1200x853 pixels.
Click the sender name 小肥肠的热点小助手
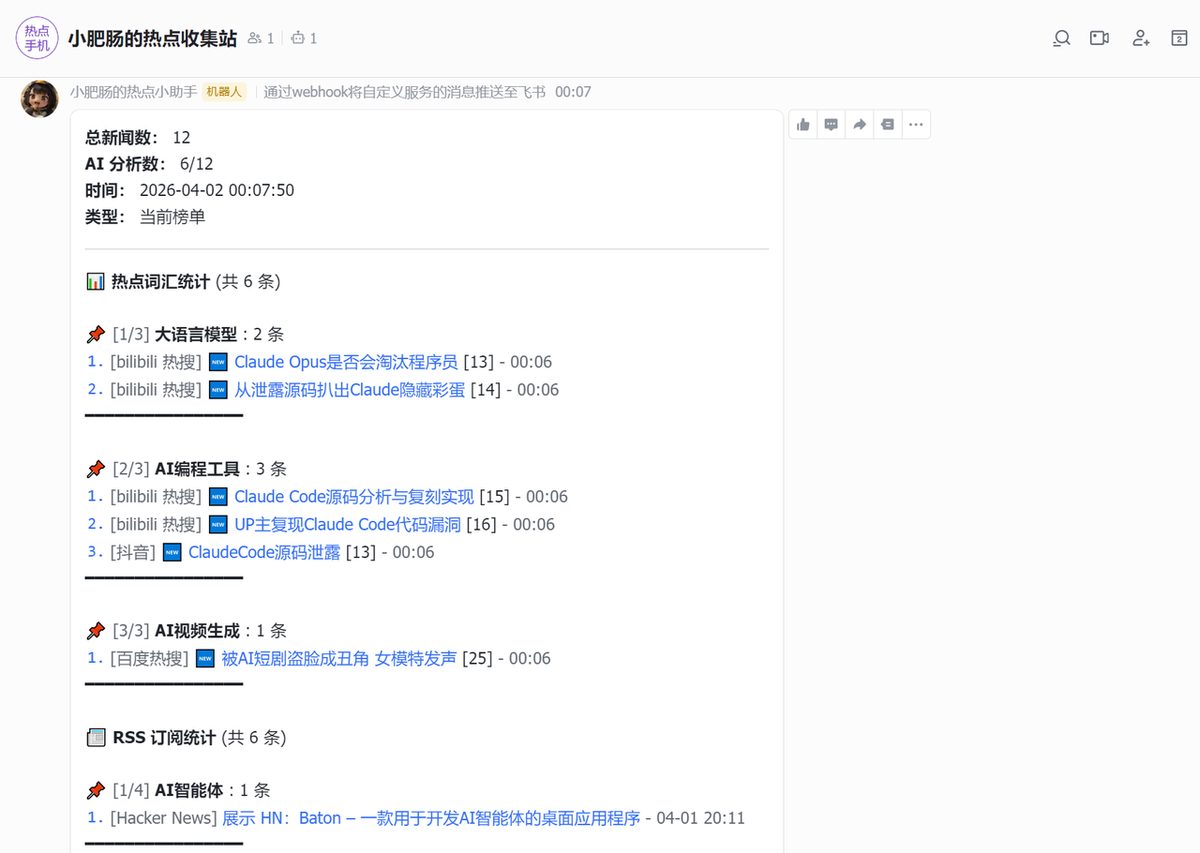(133, 92)
